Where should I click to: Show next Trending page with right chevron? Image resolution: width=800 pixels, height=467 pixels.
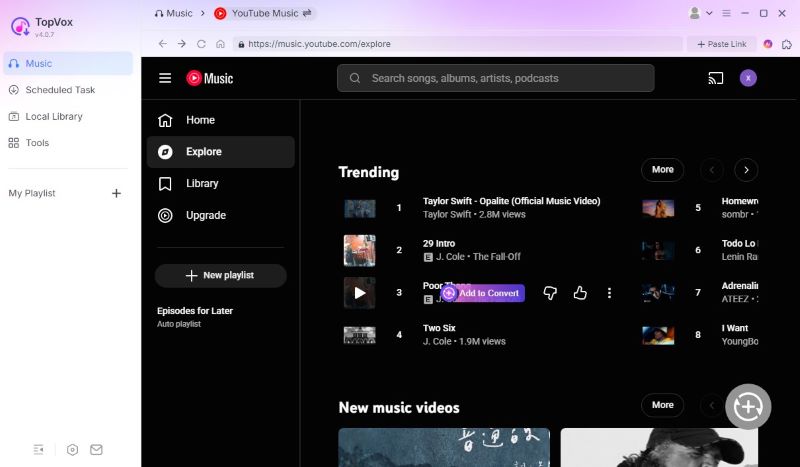(x=746, y=170)
